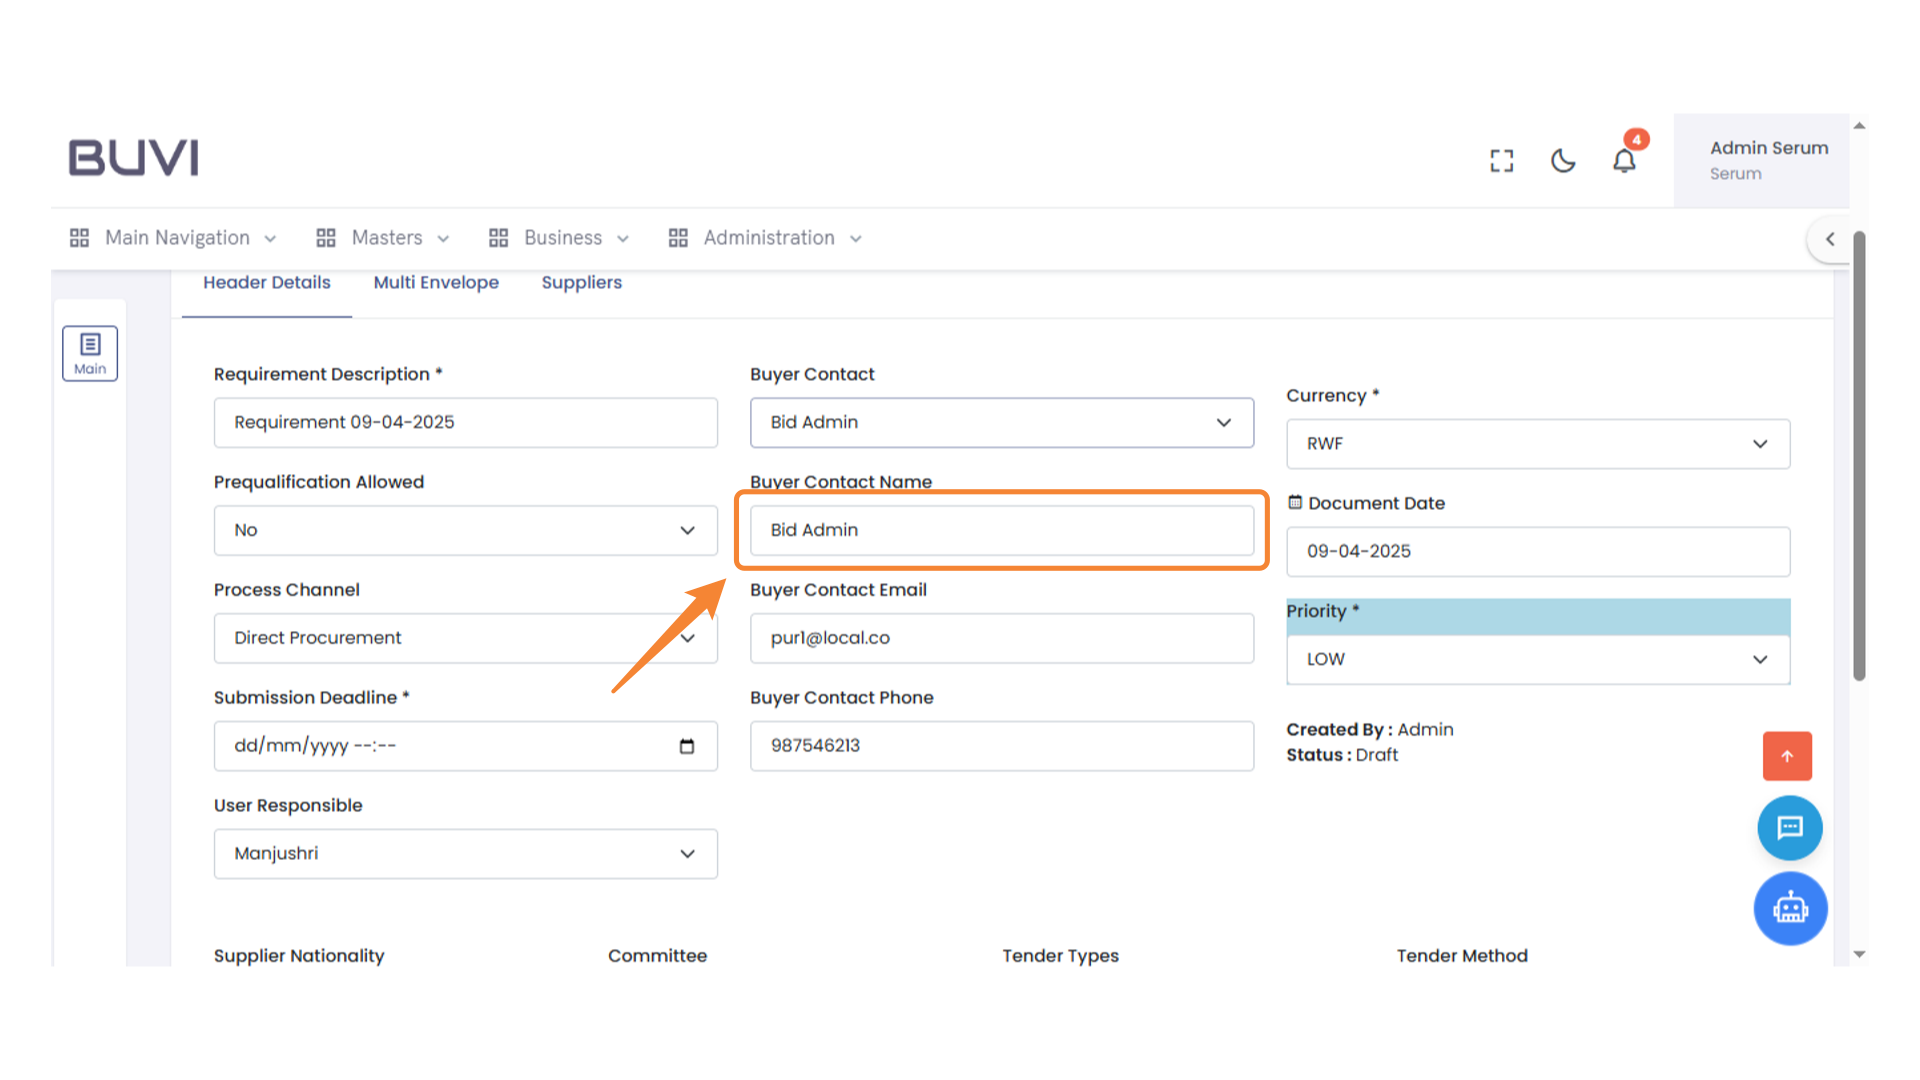Open the Currency RWF dropdown

click(x=1537, y=444)
